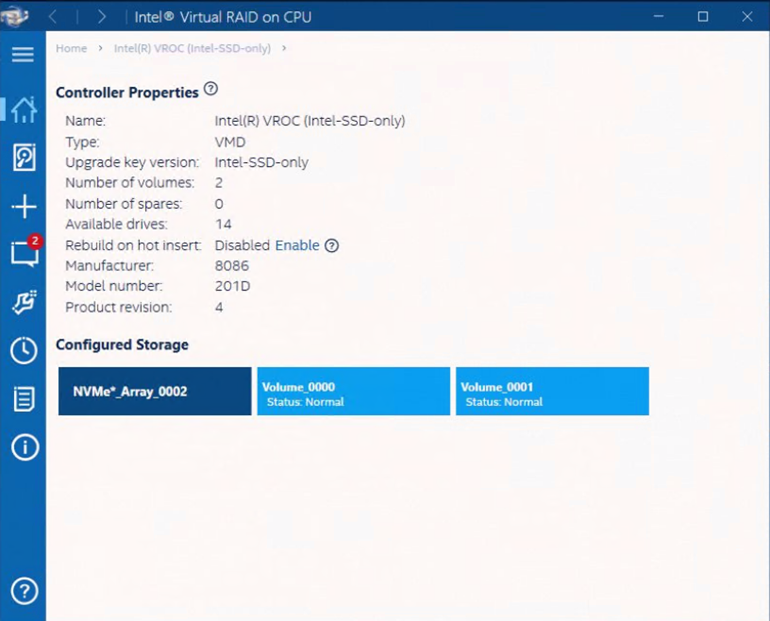Viewport: 770px width, 621px height.
Task: Enable rebuild on hot insert
Action: (x=297, y=246)
